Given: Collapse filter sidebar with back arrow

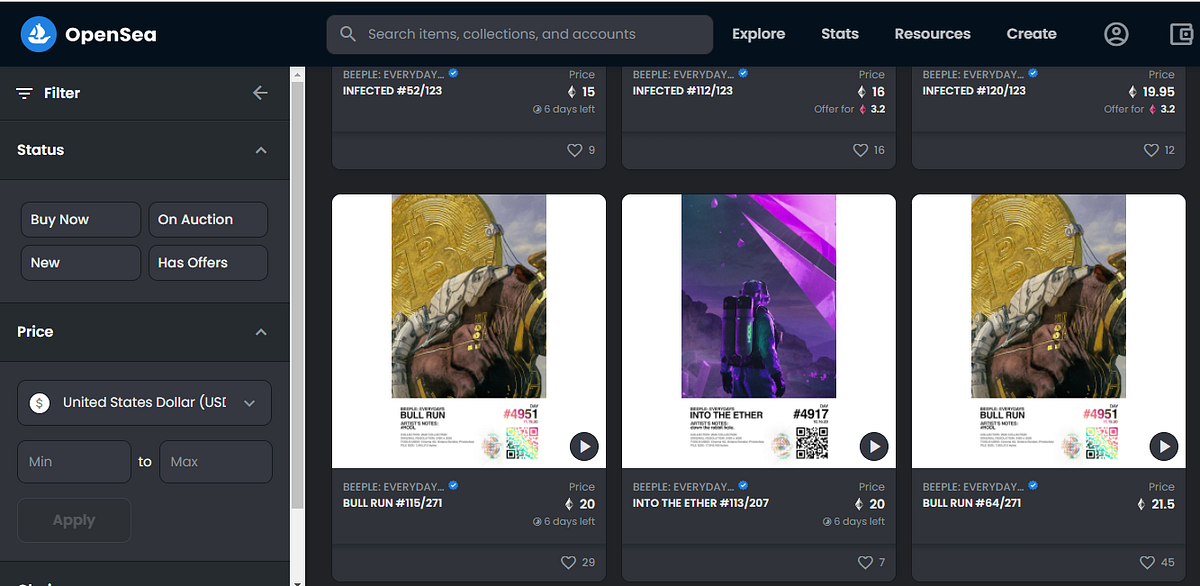Looking at the screenshot, I should [x=260, y=93].
